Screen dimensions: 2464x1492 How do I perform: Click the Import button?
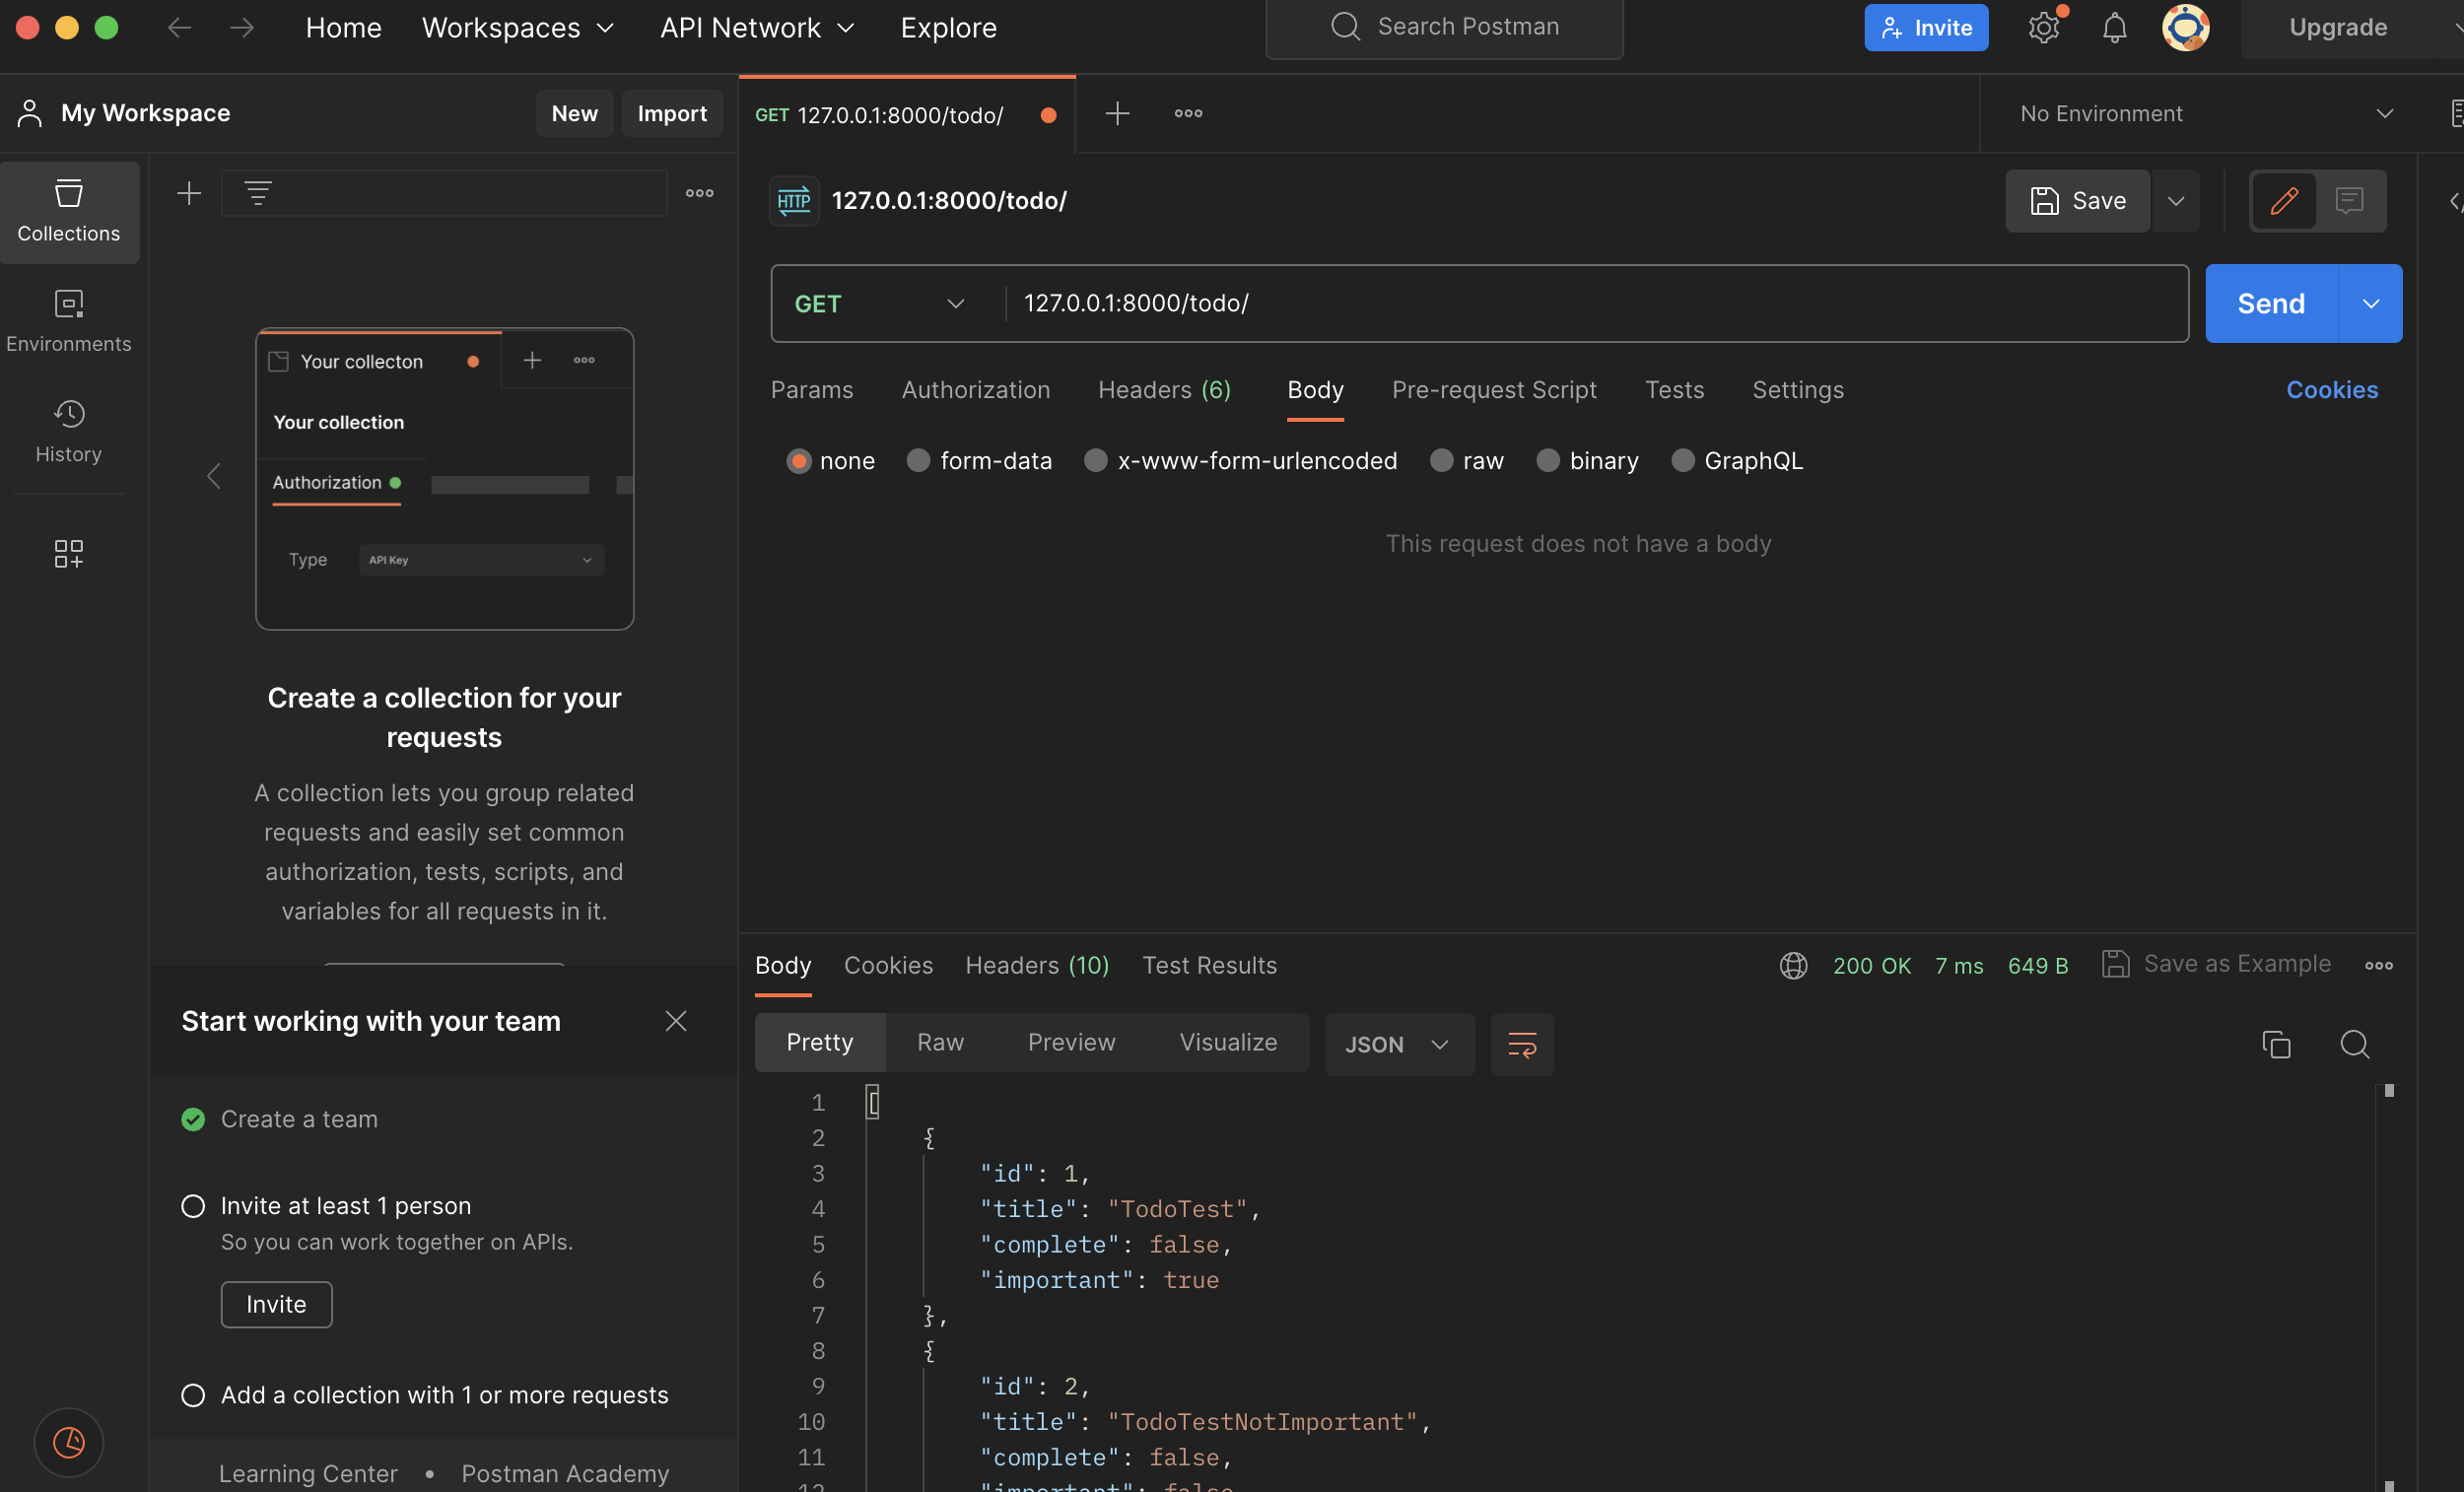[x=672, y=114]
